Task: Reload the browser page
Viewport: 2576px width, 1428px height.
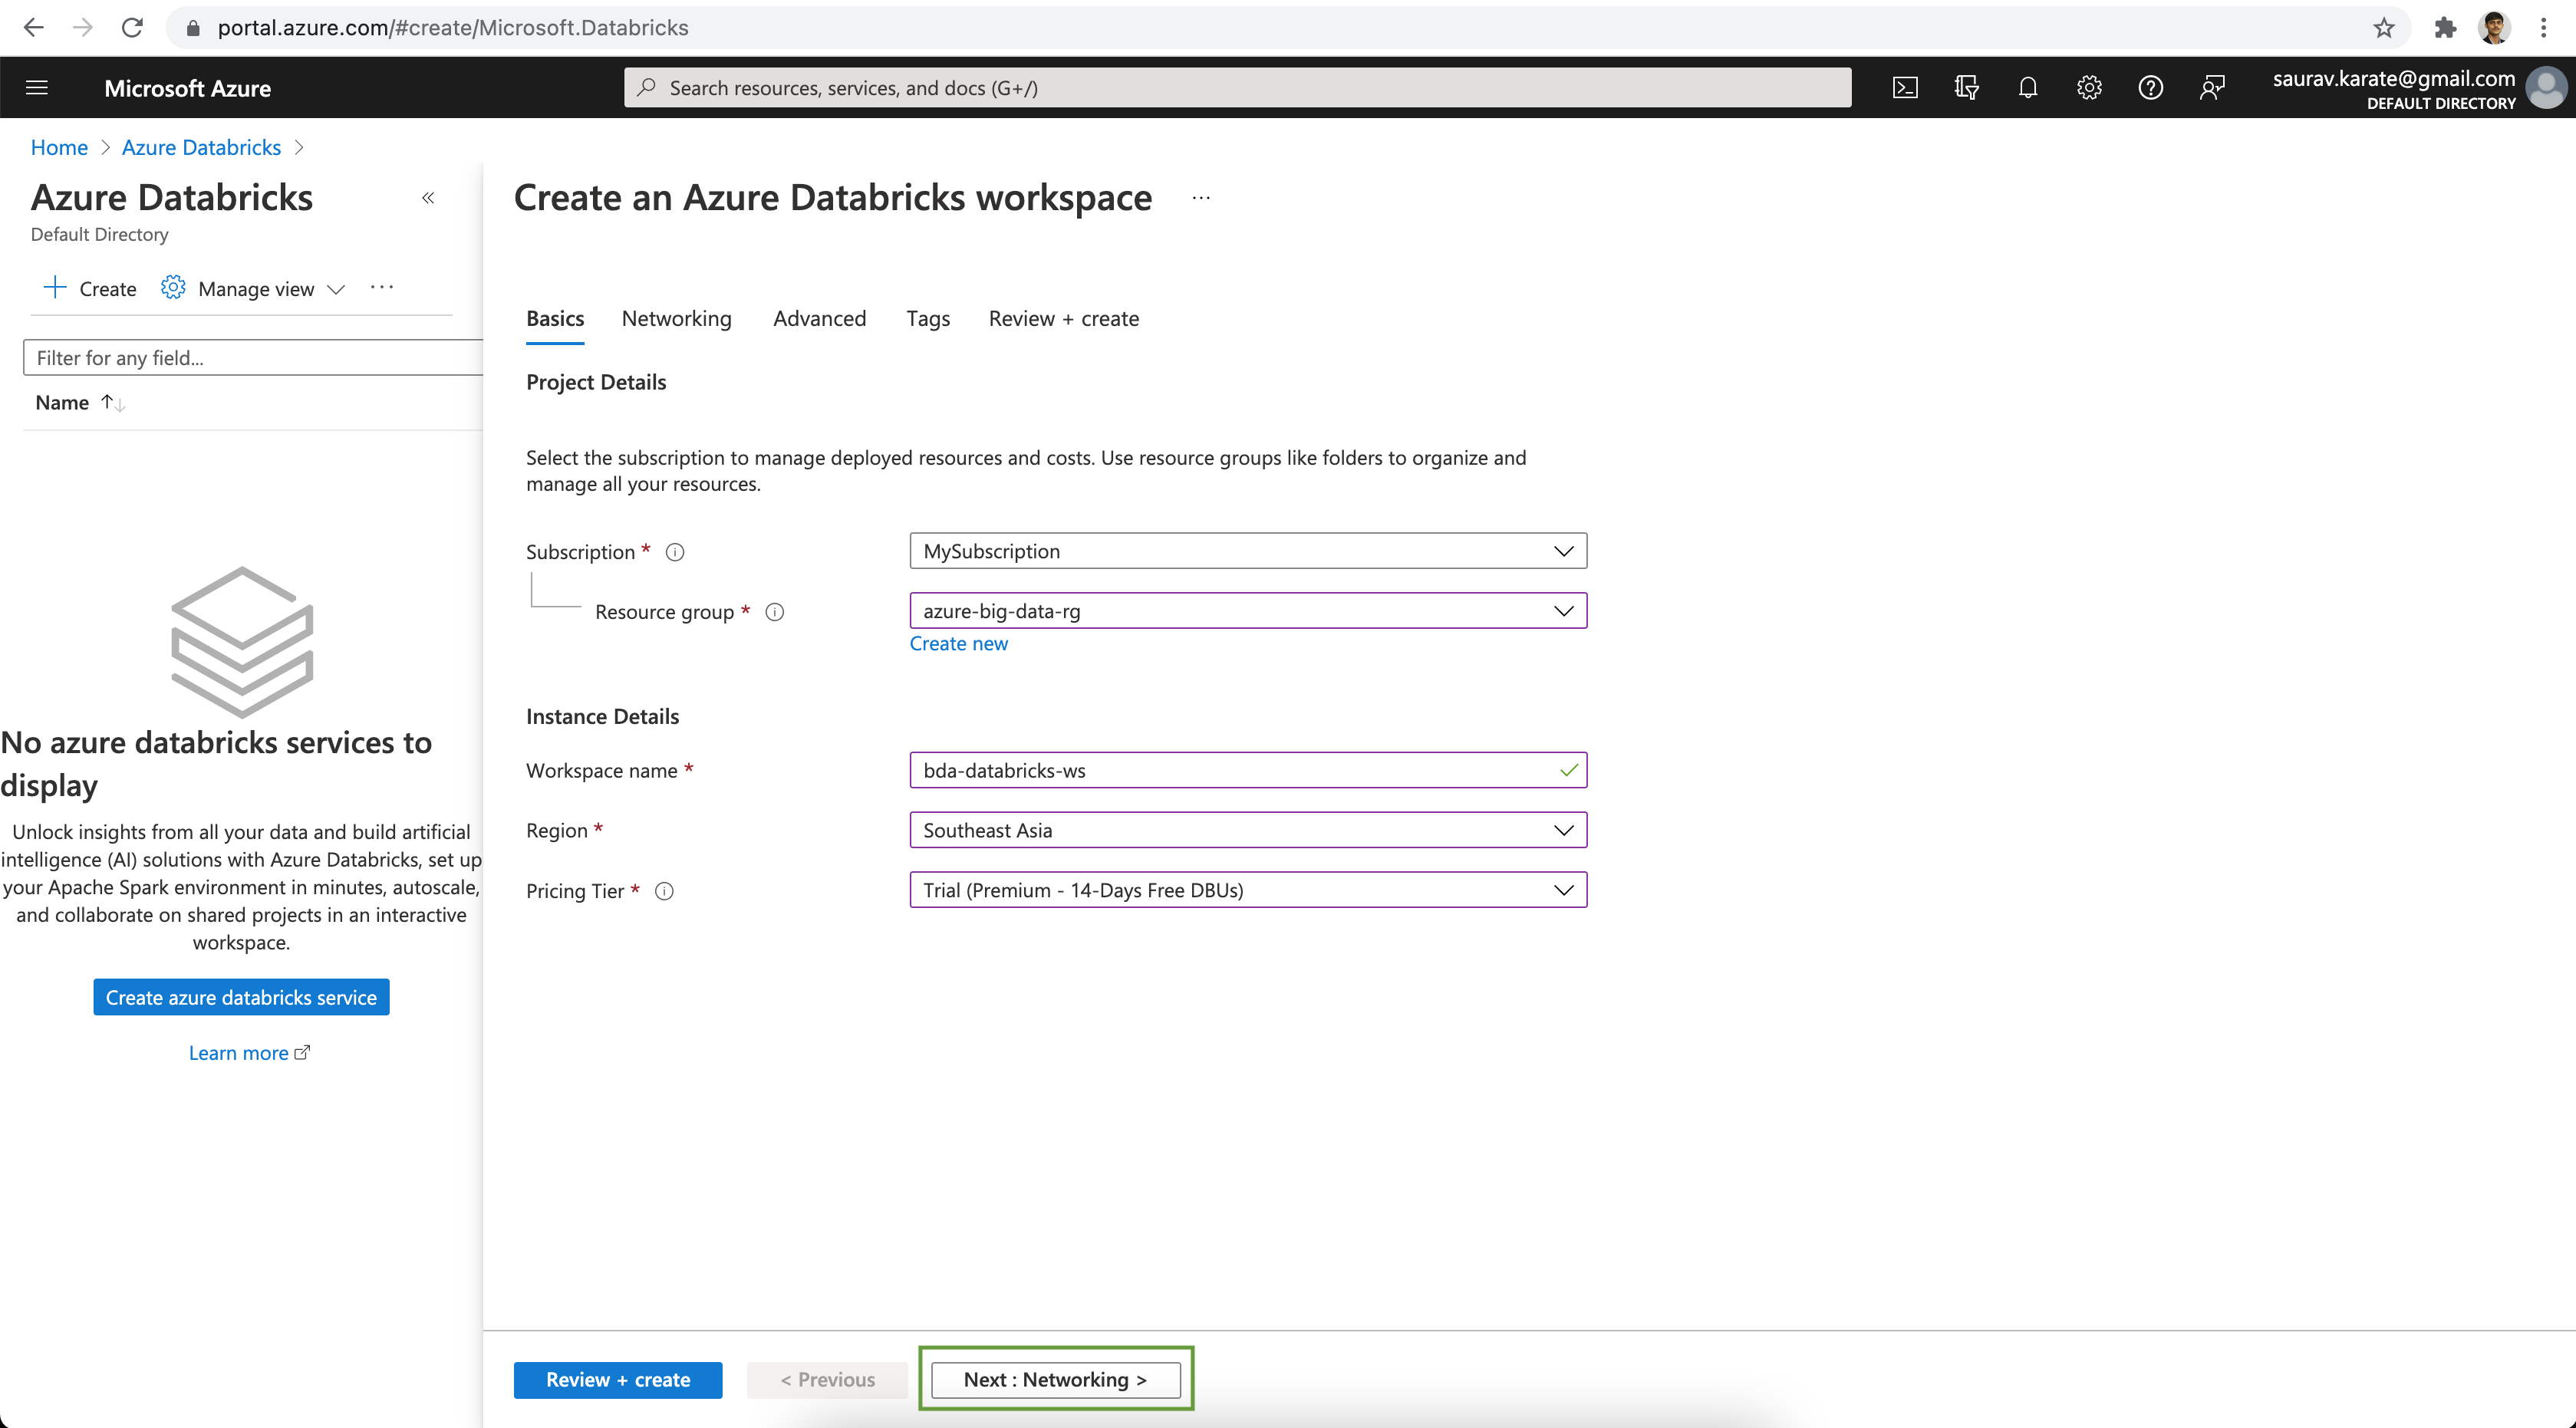Action: click(x=132, y=28)
